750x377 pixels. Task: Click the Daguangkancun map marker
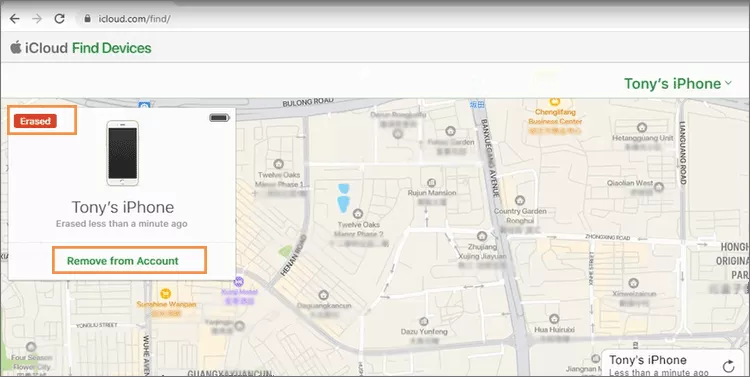click(324, 295)
